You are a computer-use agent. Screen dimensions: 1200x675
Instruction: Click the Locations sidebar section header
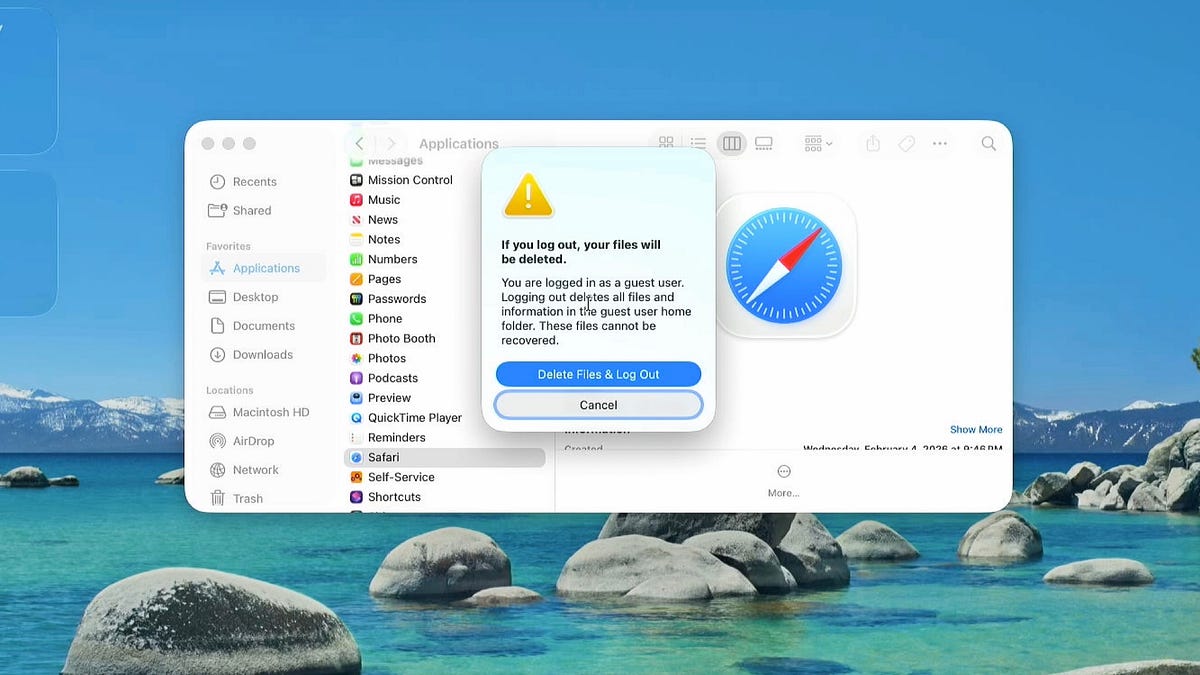tap(230, 390)
